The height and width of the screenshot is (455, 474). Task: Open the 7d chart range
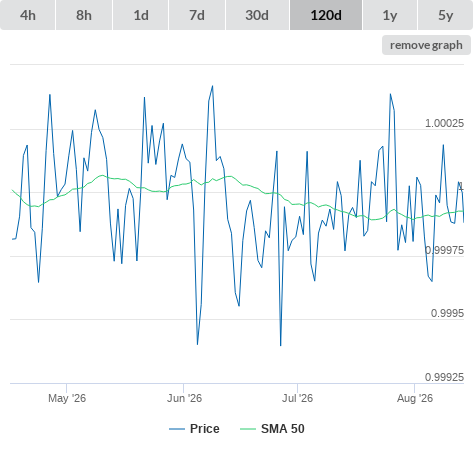[197, 15]
